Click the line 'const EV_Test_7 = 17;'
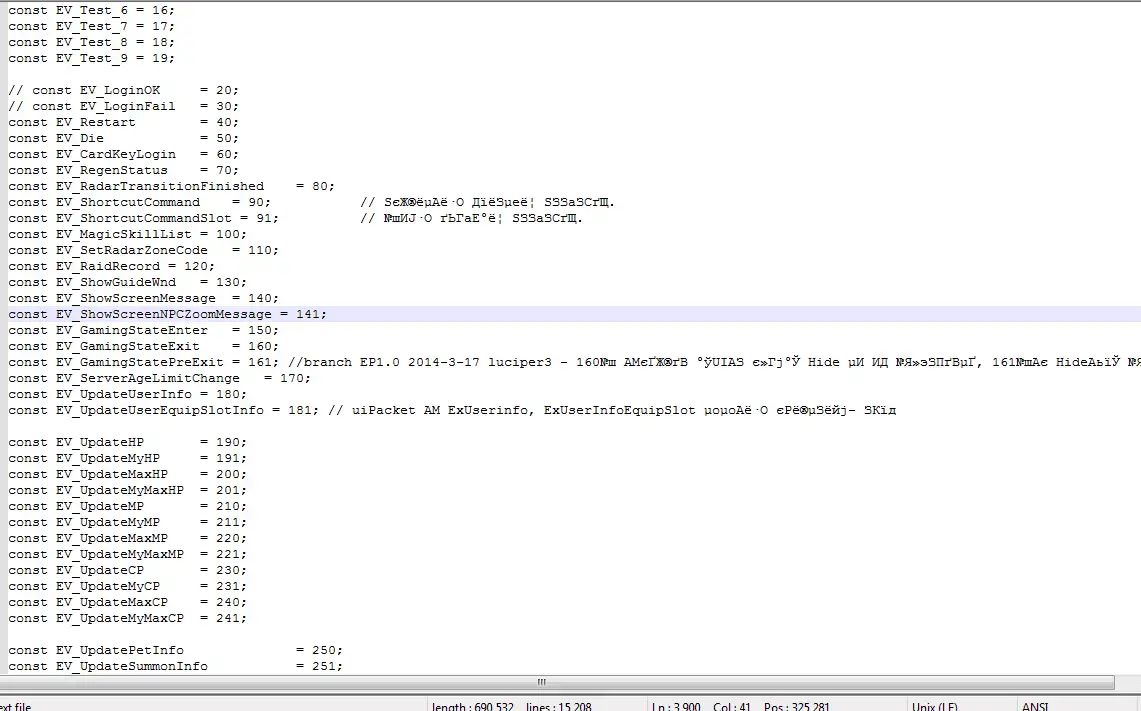The height and width of the screenshot is (711, 1141). 91,26
